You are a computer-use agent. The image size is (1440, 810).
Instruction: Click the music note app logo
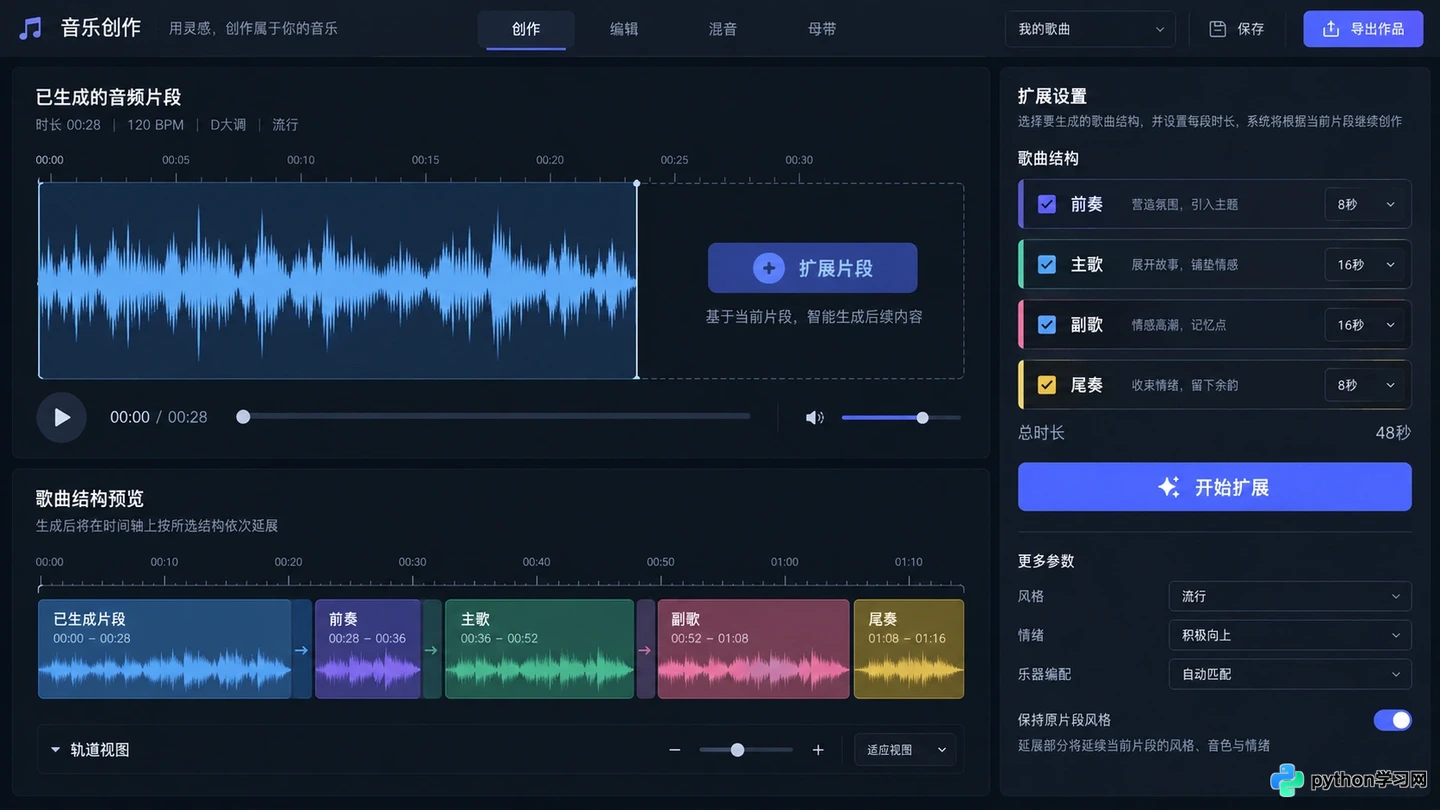click(31, 28)
